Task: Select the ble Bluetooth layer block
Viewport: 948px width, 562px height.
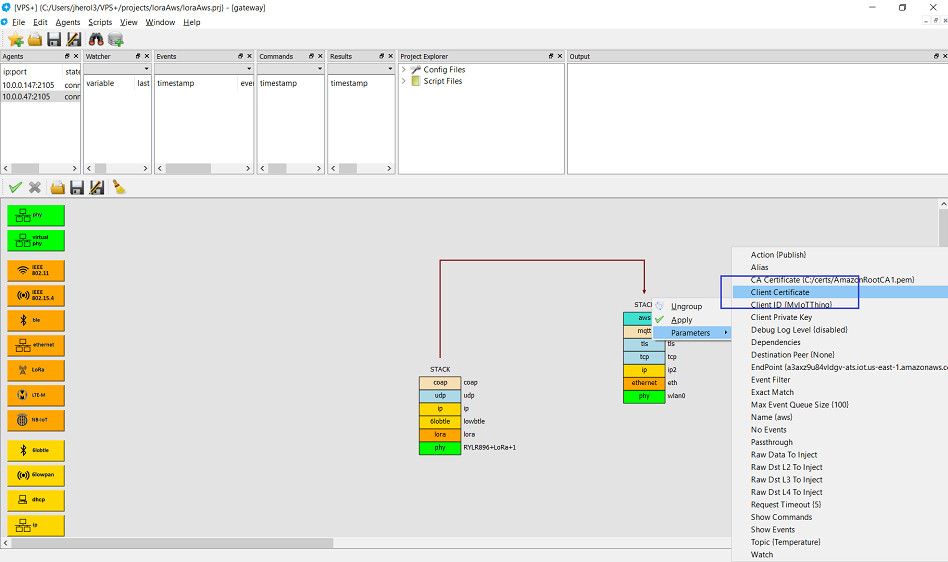Action: (36, 320)
